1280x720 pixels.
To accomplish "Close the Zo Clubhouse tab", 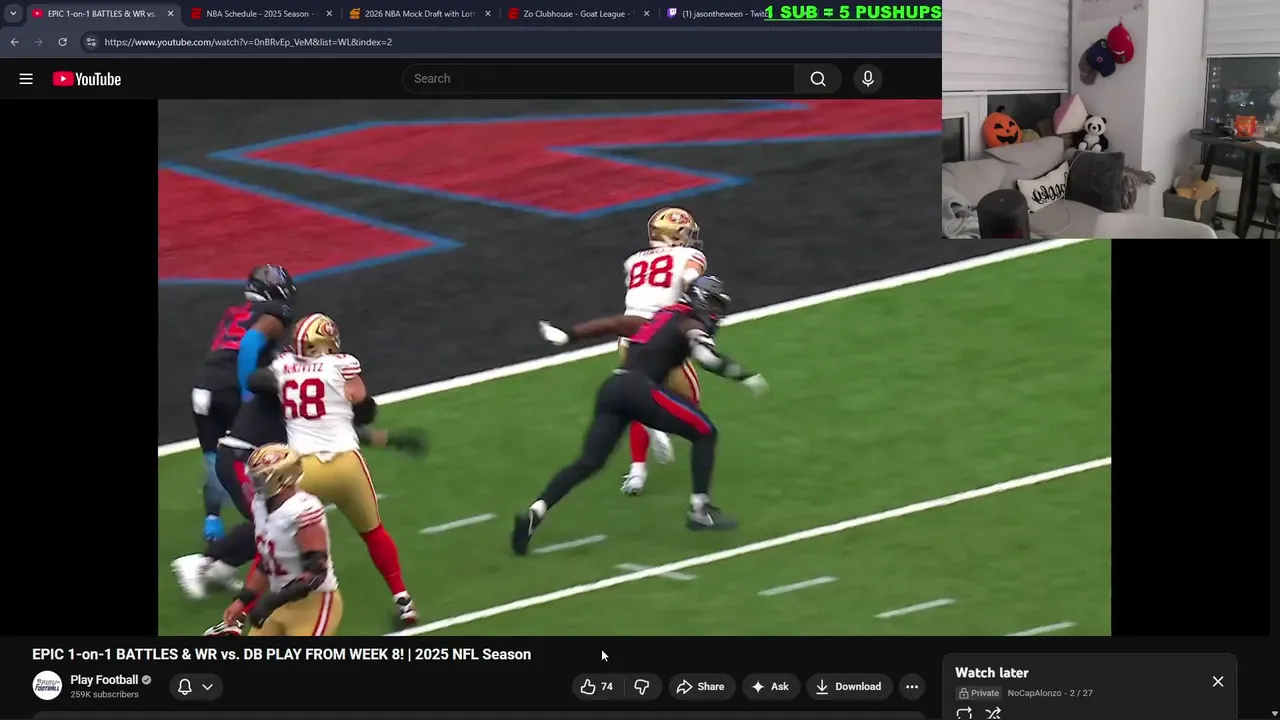I will pos(647,14).
